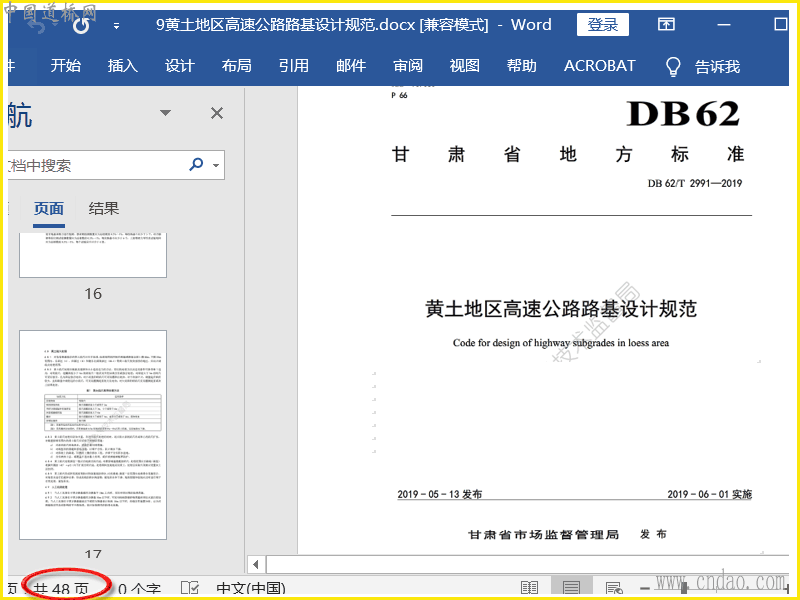Click the English subtitle Code for design
800x600 pixels.
pos(561,343)
